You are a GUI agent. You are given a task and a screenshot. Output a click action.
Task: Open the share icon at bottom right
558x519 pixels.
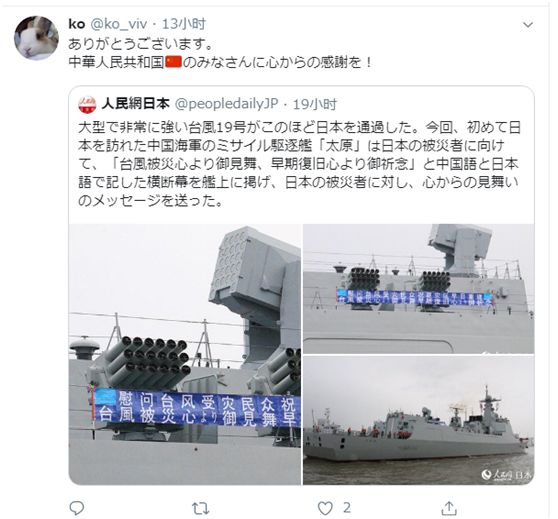[x=449, y=508]
